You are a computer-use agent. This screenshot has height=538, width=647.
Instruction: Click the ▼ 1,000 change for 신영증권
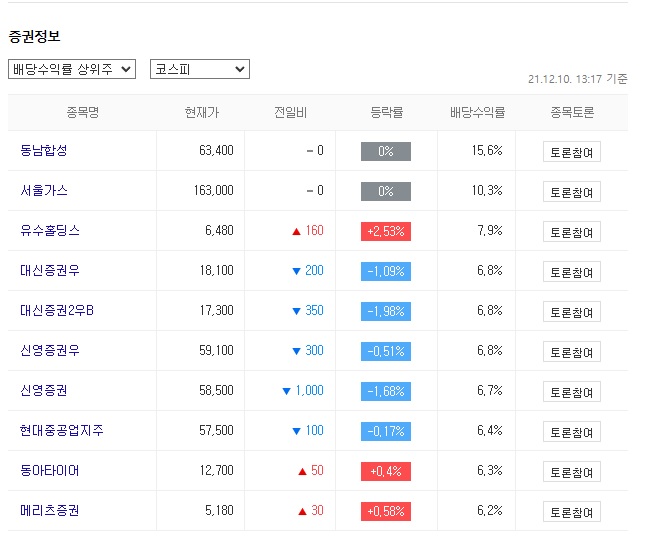click(x=303, y=391)
